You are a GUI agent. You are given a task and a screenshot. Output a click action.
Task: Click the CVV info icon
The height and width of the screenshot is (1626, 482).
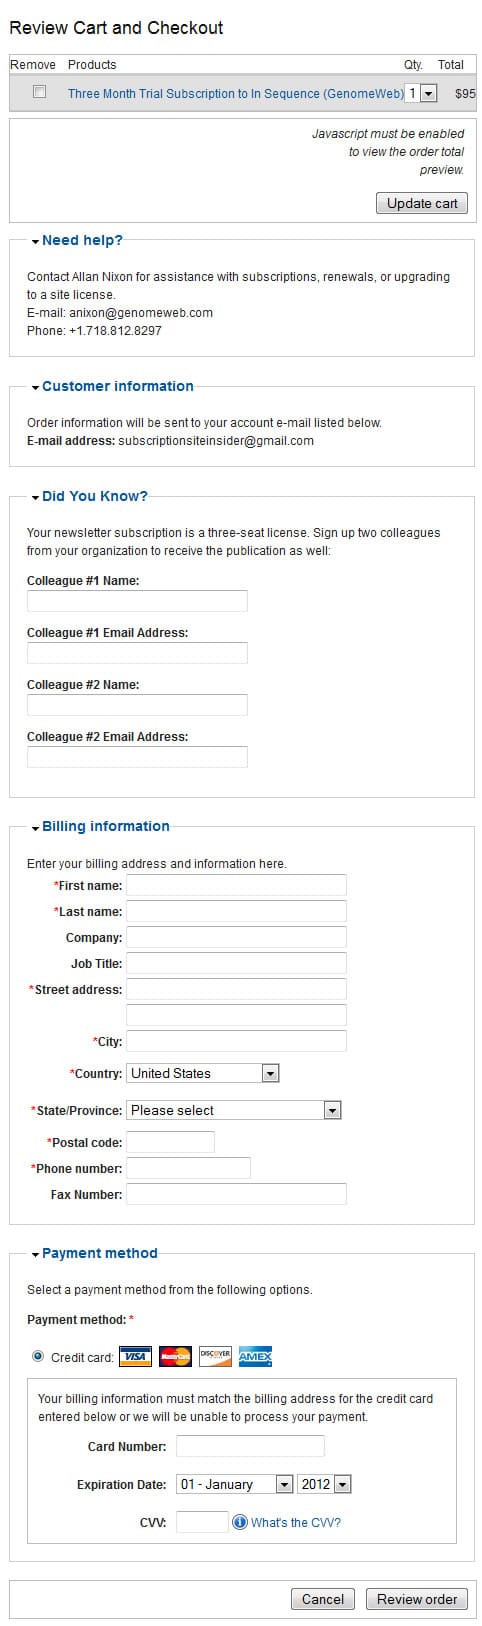click(x=240, y=1523)
